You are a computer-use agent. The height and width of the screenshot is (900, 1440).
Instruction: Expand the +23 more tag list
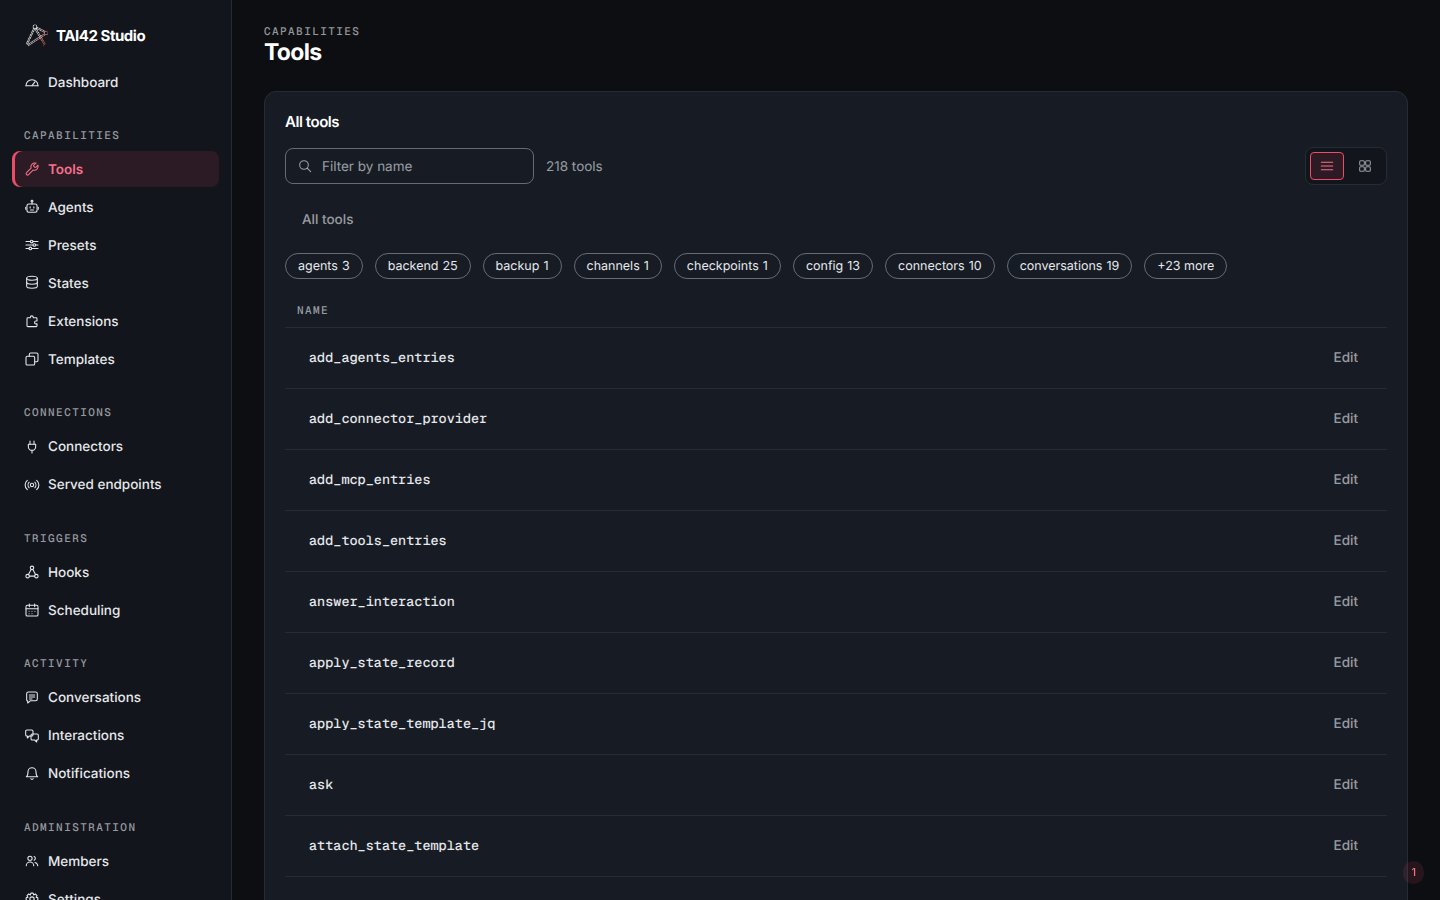point(1186,266)
